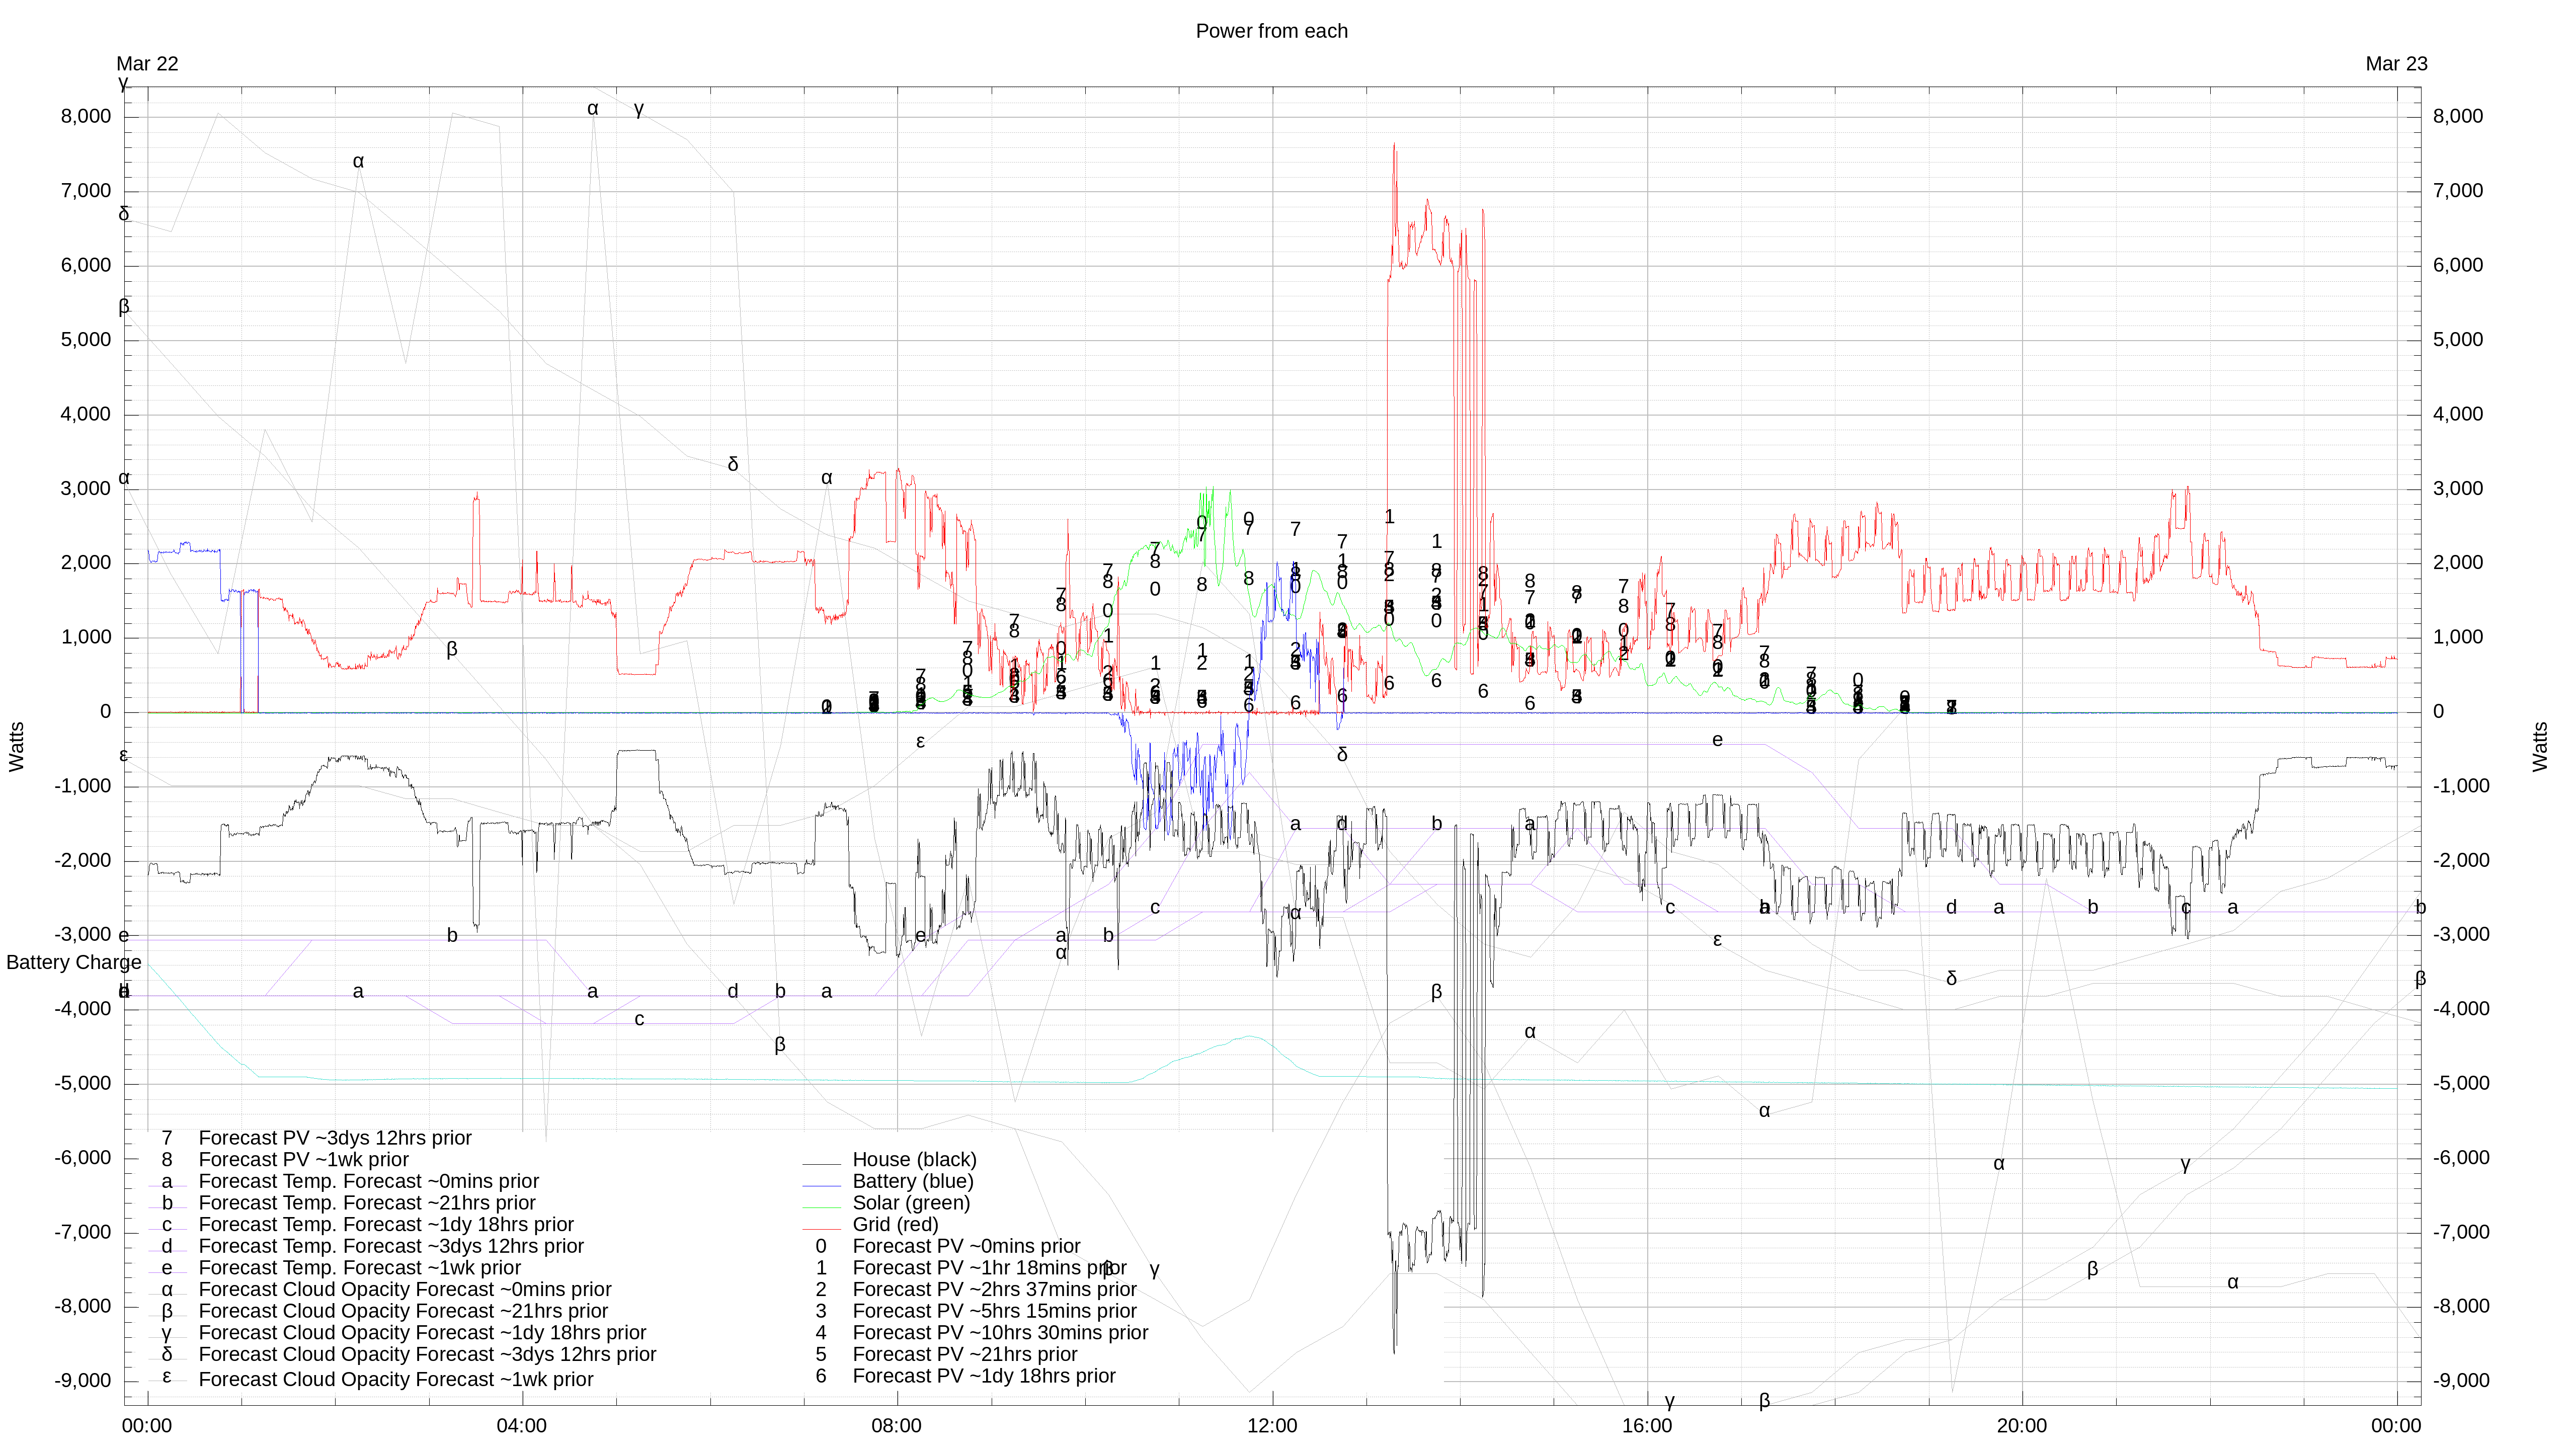Click 'Forecast Cloud Opacity Forecast ~3dys 12hrs prior'
The image size is (2576, 1449).
(427, 1355)
